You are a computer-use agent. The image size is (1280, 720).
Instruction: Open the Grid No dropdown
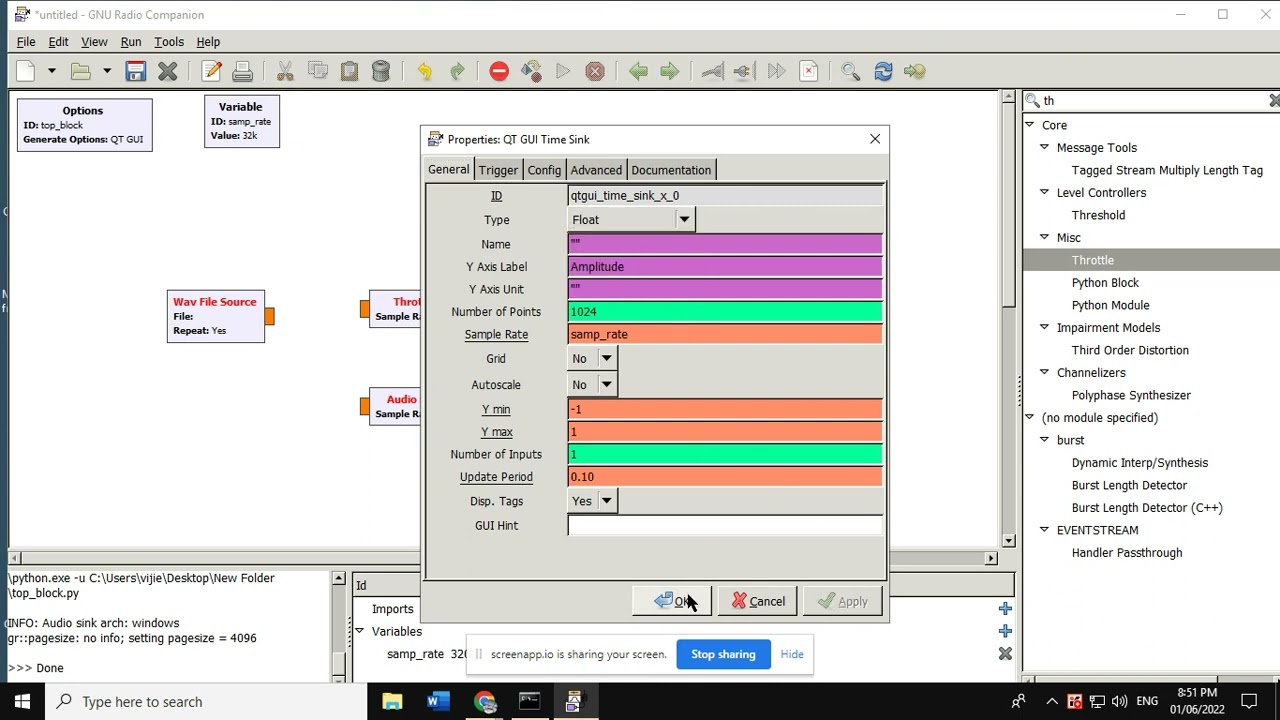pyautogui.click(x=606, y=359)
